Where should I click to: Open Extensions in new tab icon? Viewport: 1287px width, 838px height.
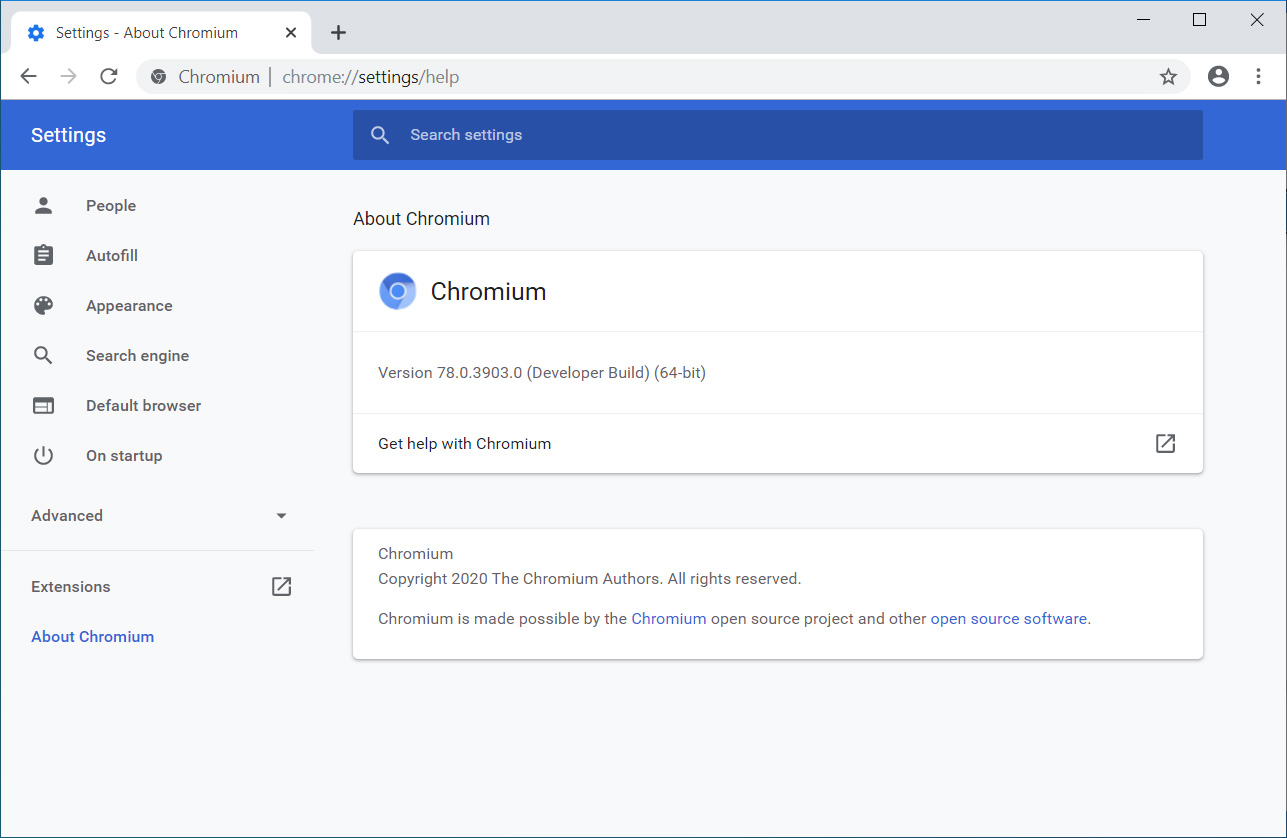[281, 586]
